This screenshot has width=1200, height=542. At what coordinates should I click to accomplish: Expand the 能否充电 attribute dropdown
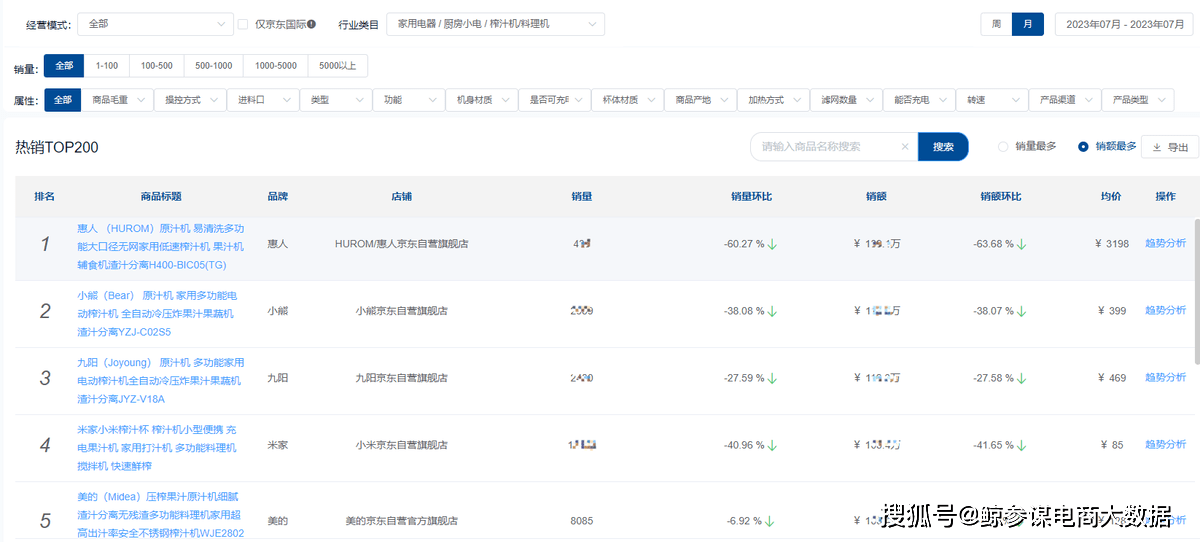pyautogui.click(x=921, y=100)
